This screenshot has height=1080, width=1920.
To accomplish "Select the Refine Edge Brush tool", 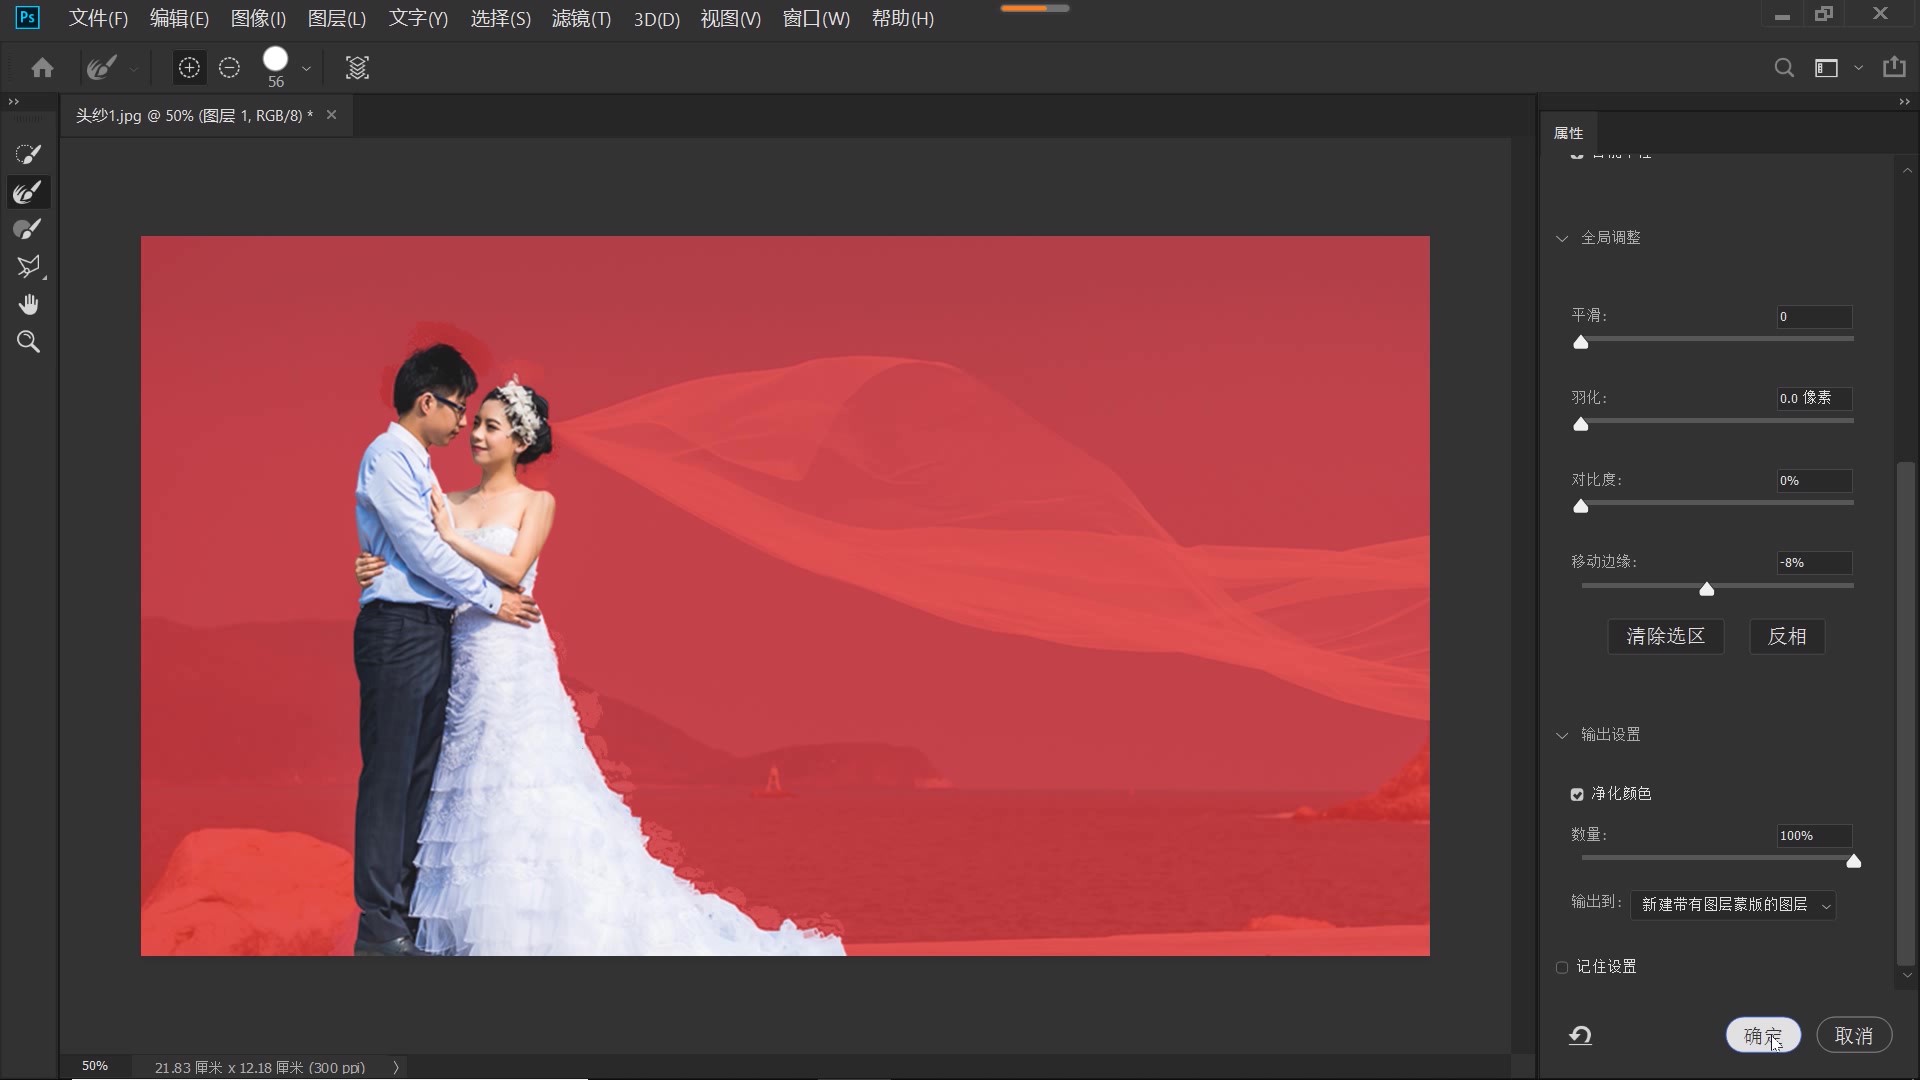I will point(28,192).
